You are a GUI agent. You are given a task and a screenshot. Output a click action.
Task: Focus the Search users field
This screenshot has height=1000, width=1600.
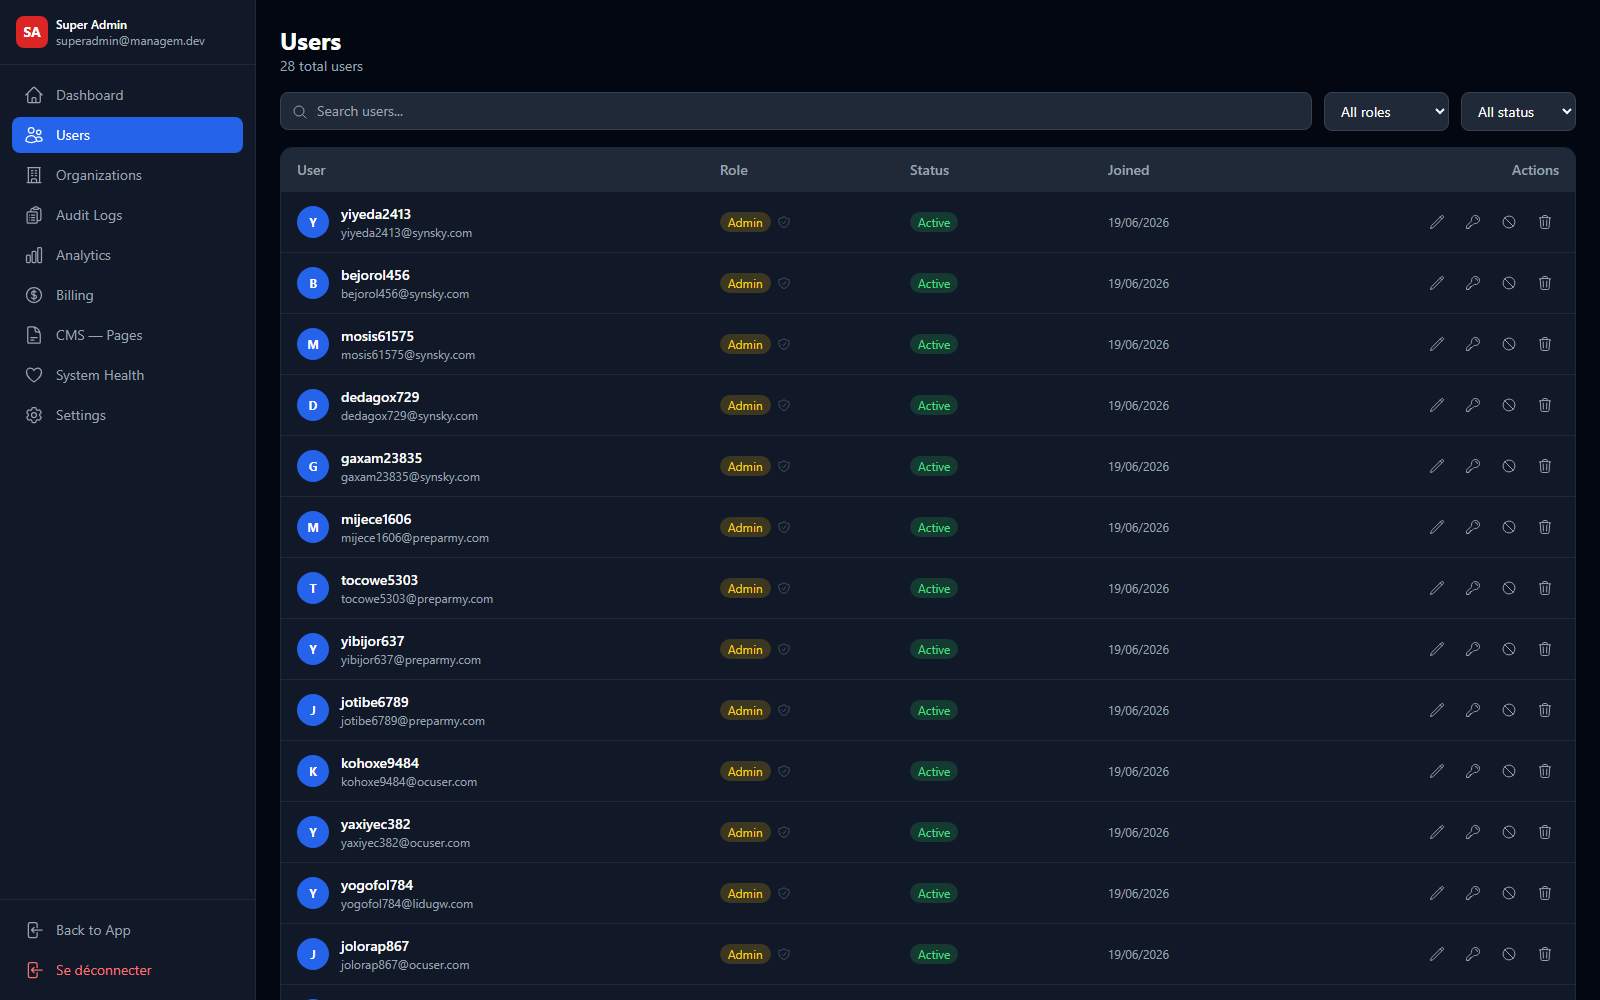click(x=796, y=111)
